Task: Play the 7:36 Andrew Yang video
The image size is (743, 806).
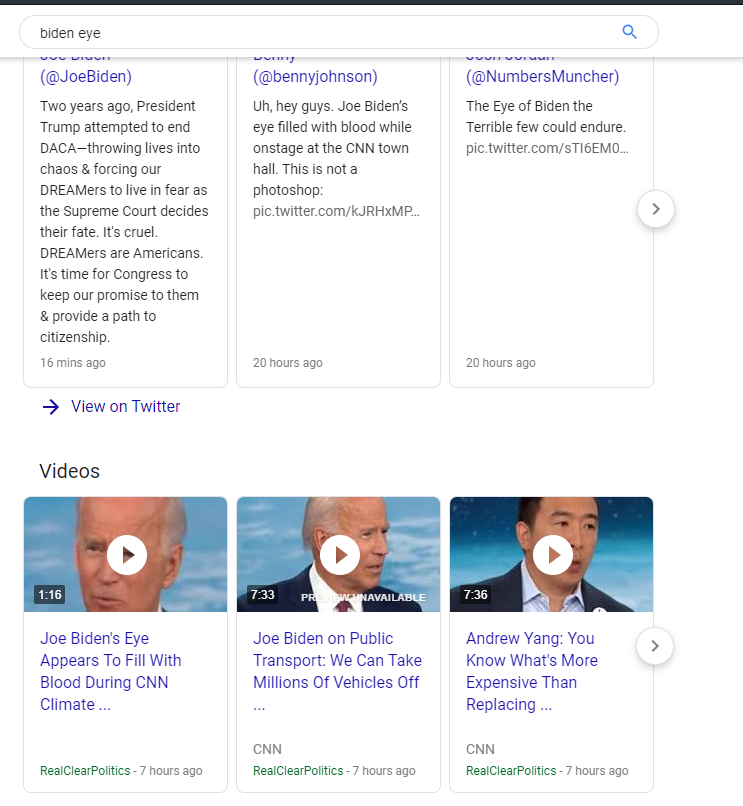Action: (x=553, y=555)
